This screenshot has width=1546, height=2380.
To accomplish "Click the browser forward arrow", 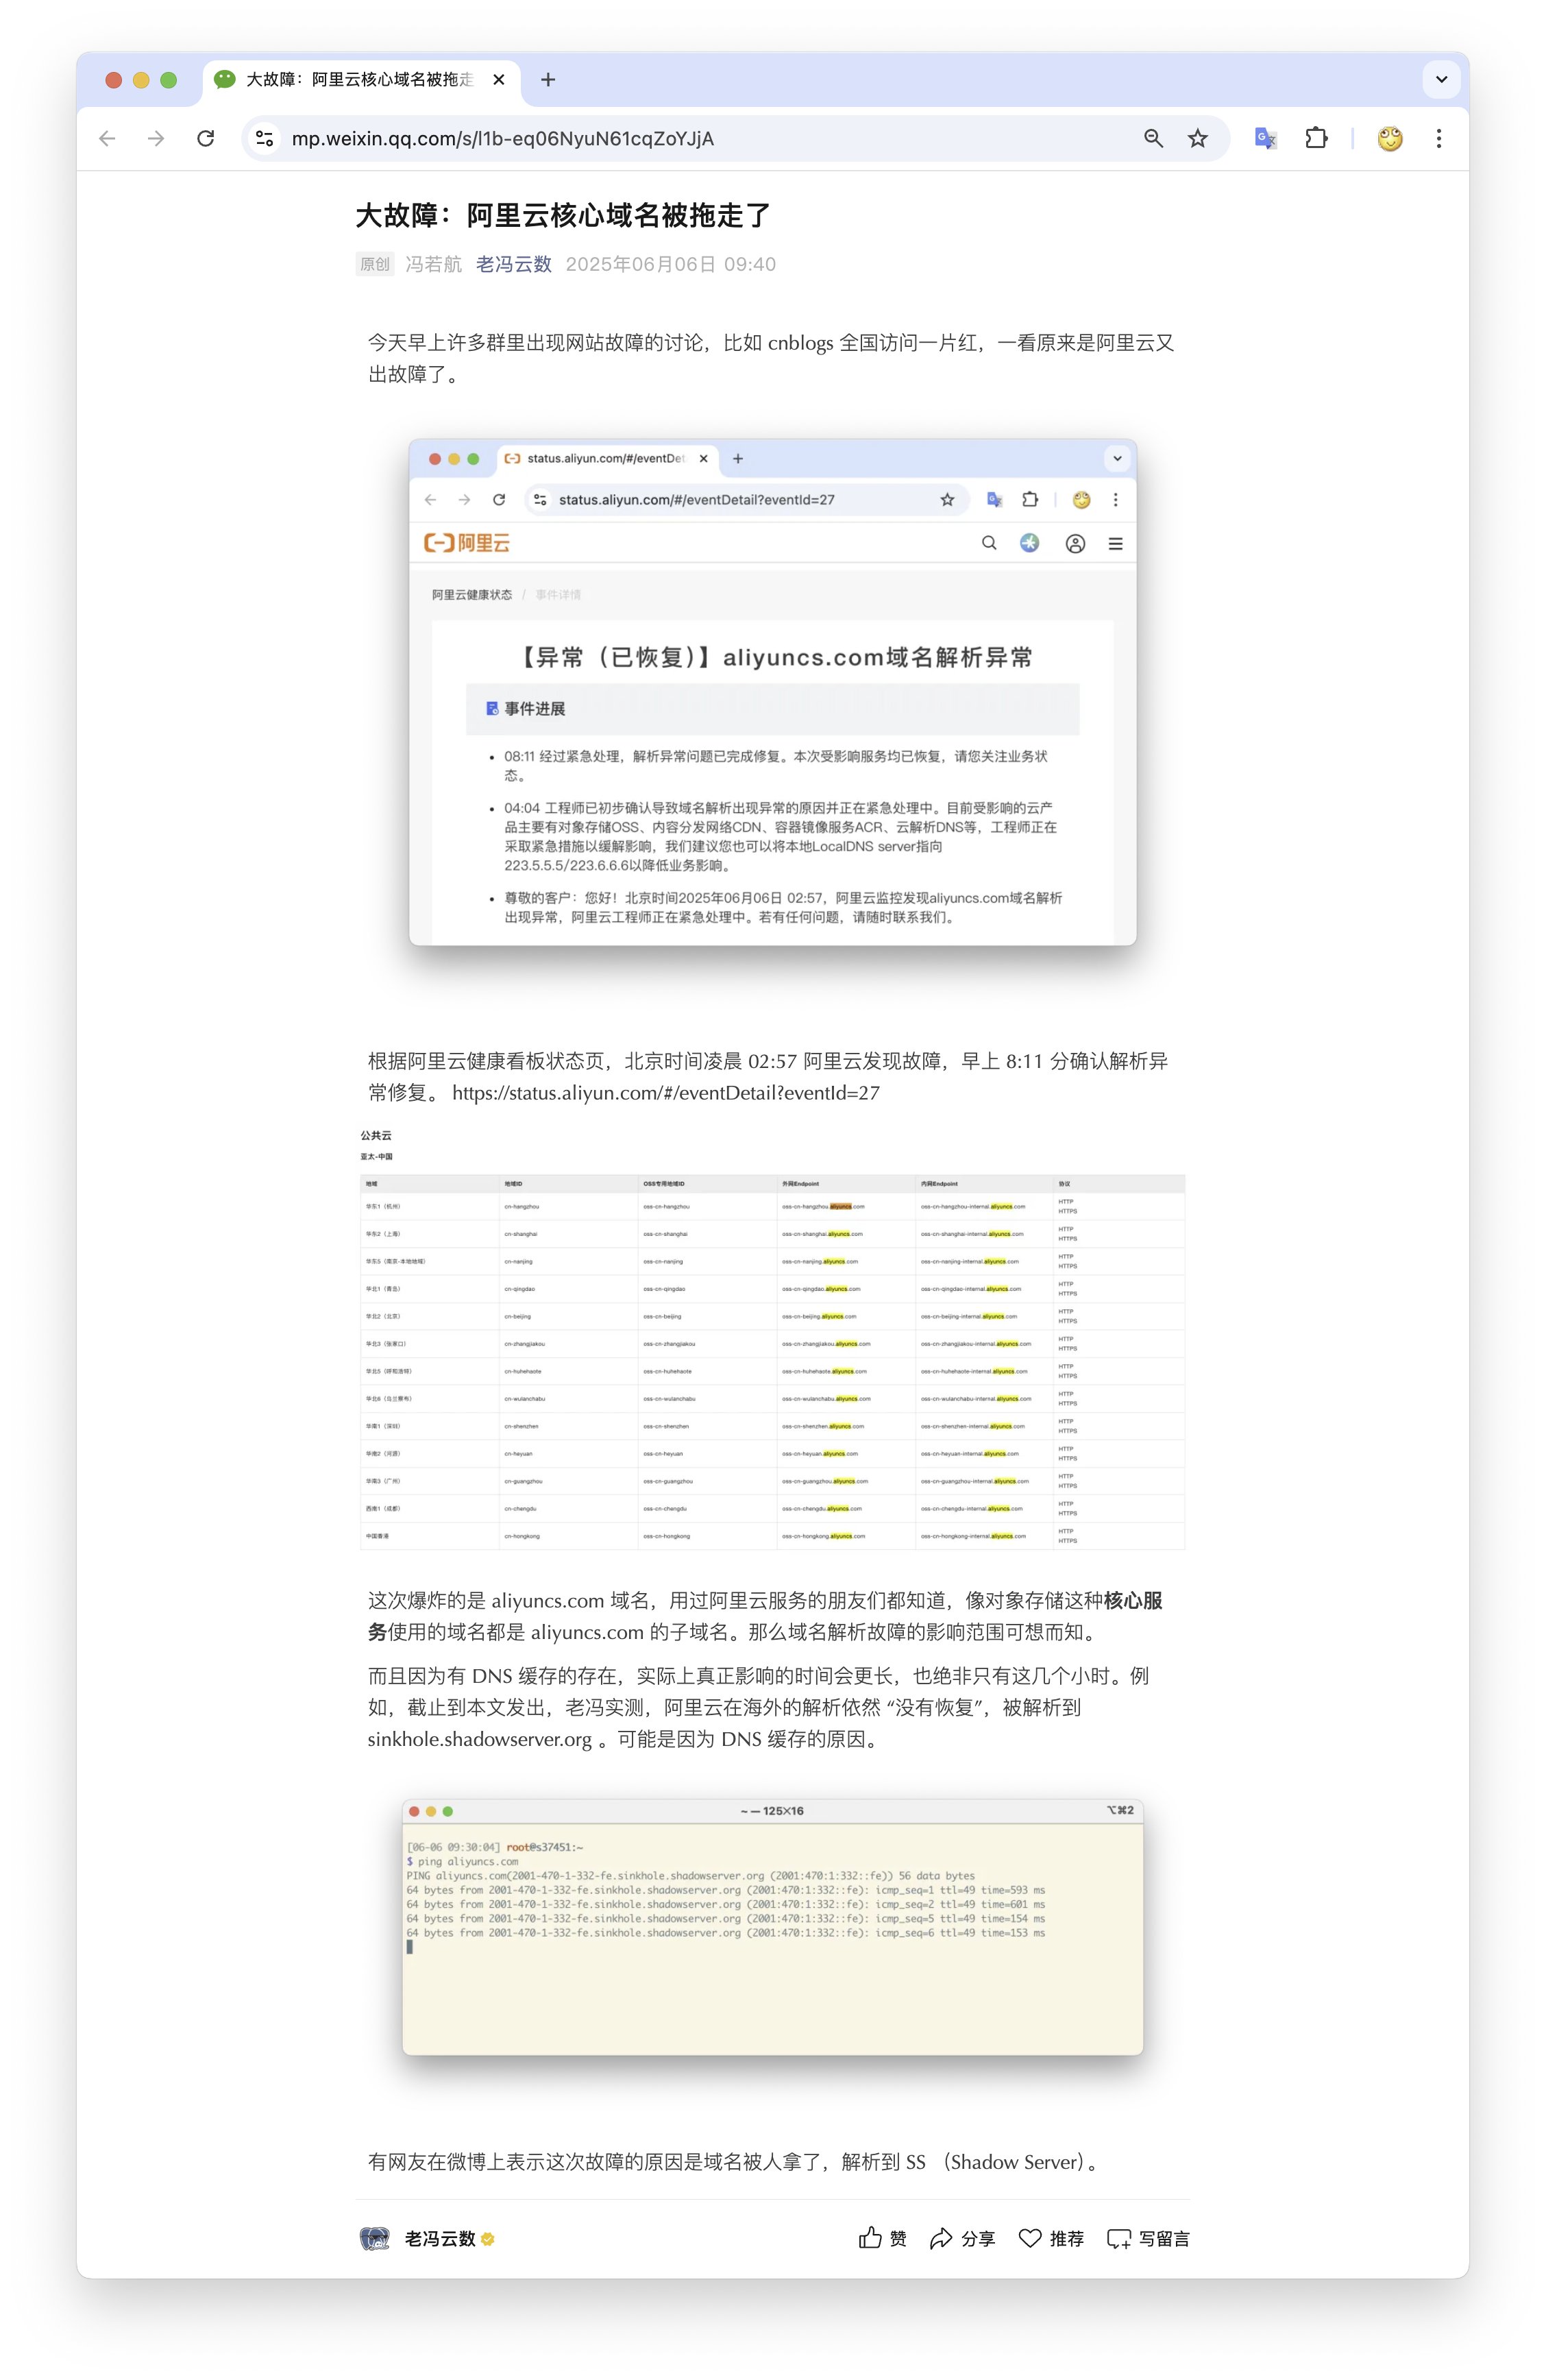I will (156, 139).
